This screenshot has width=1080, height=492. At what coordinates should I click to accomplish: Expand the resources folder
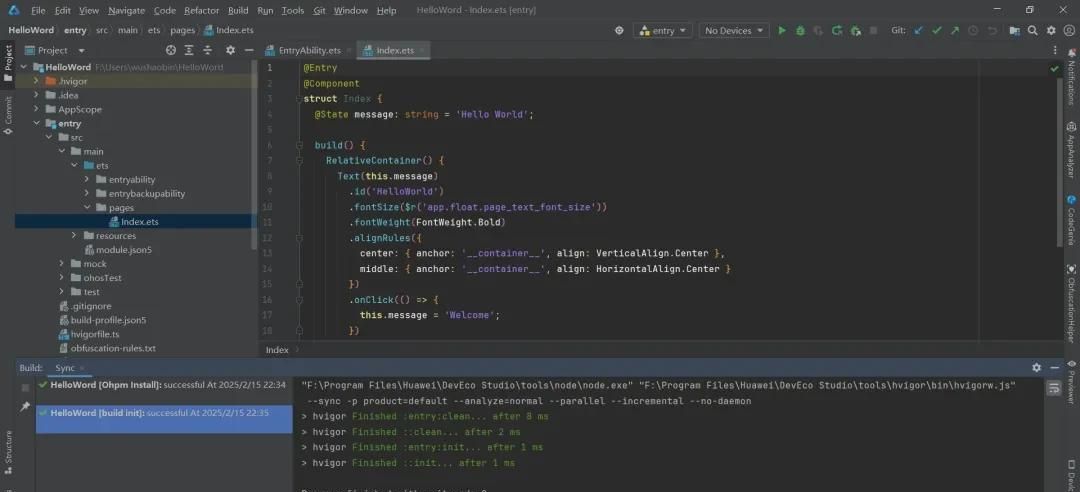(75, 236)
